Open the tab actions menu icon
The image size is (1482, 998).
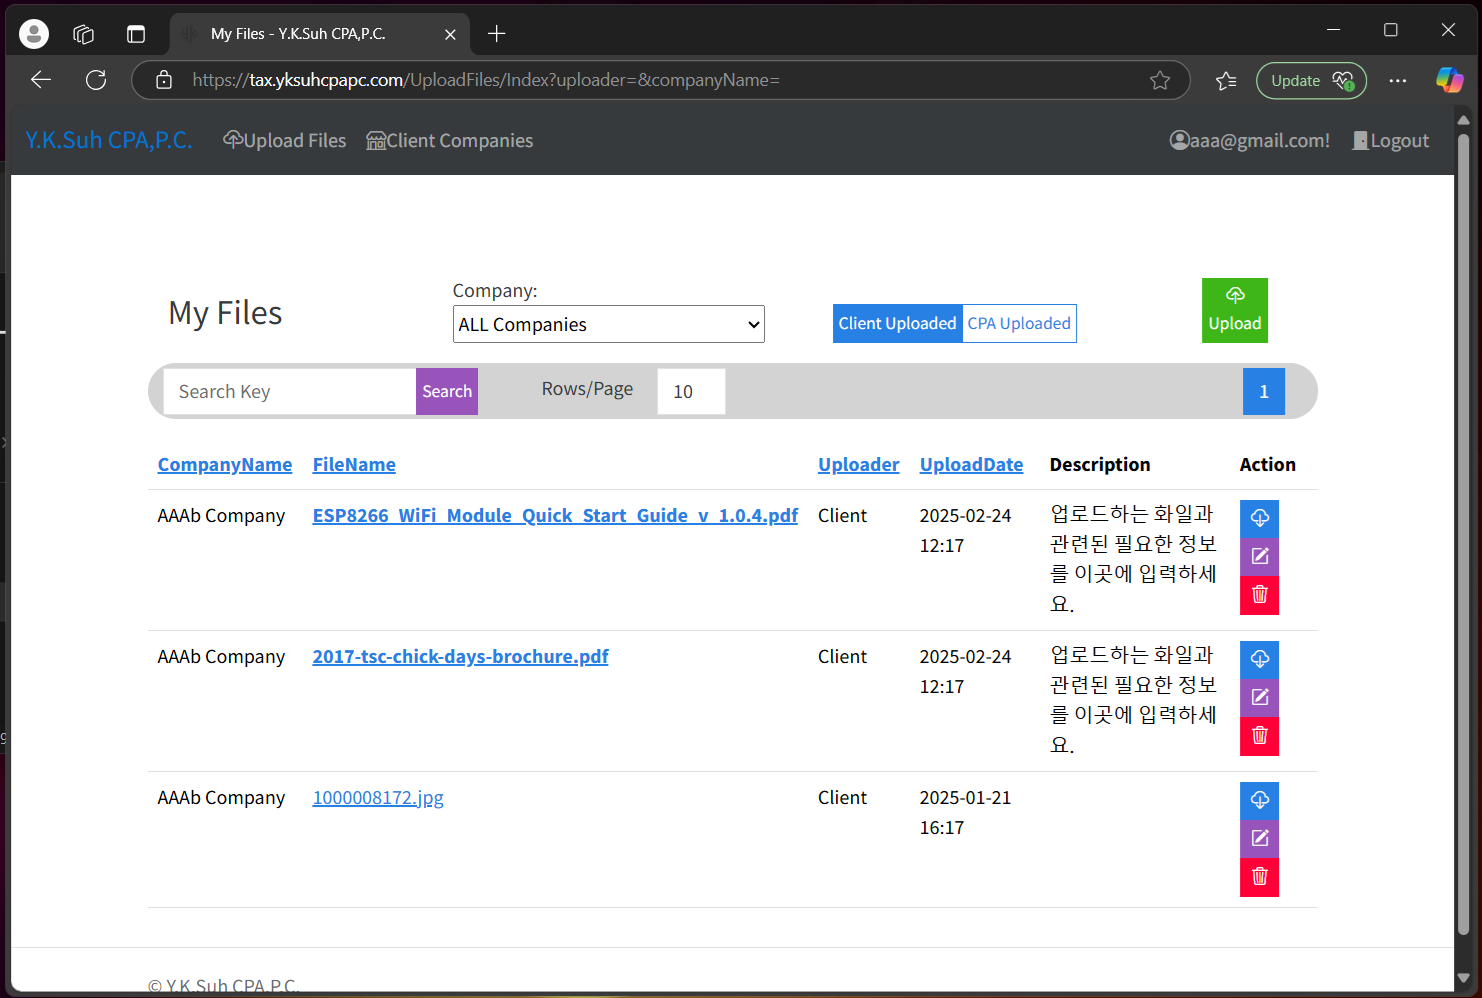(x=136, y=34)
